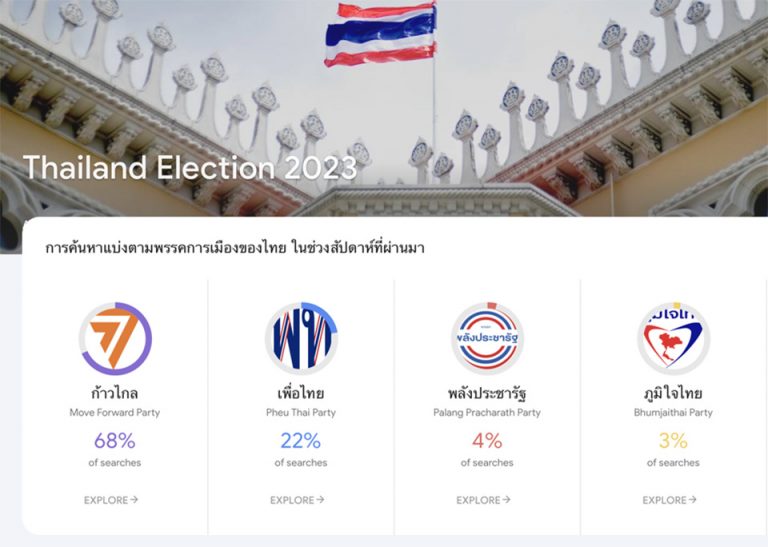
Task: Select the ก้าวไกล party name
Action: 115,393
